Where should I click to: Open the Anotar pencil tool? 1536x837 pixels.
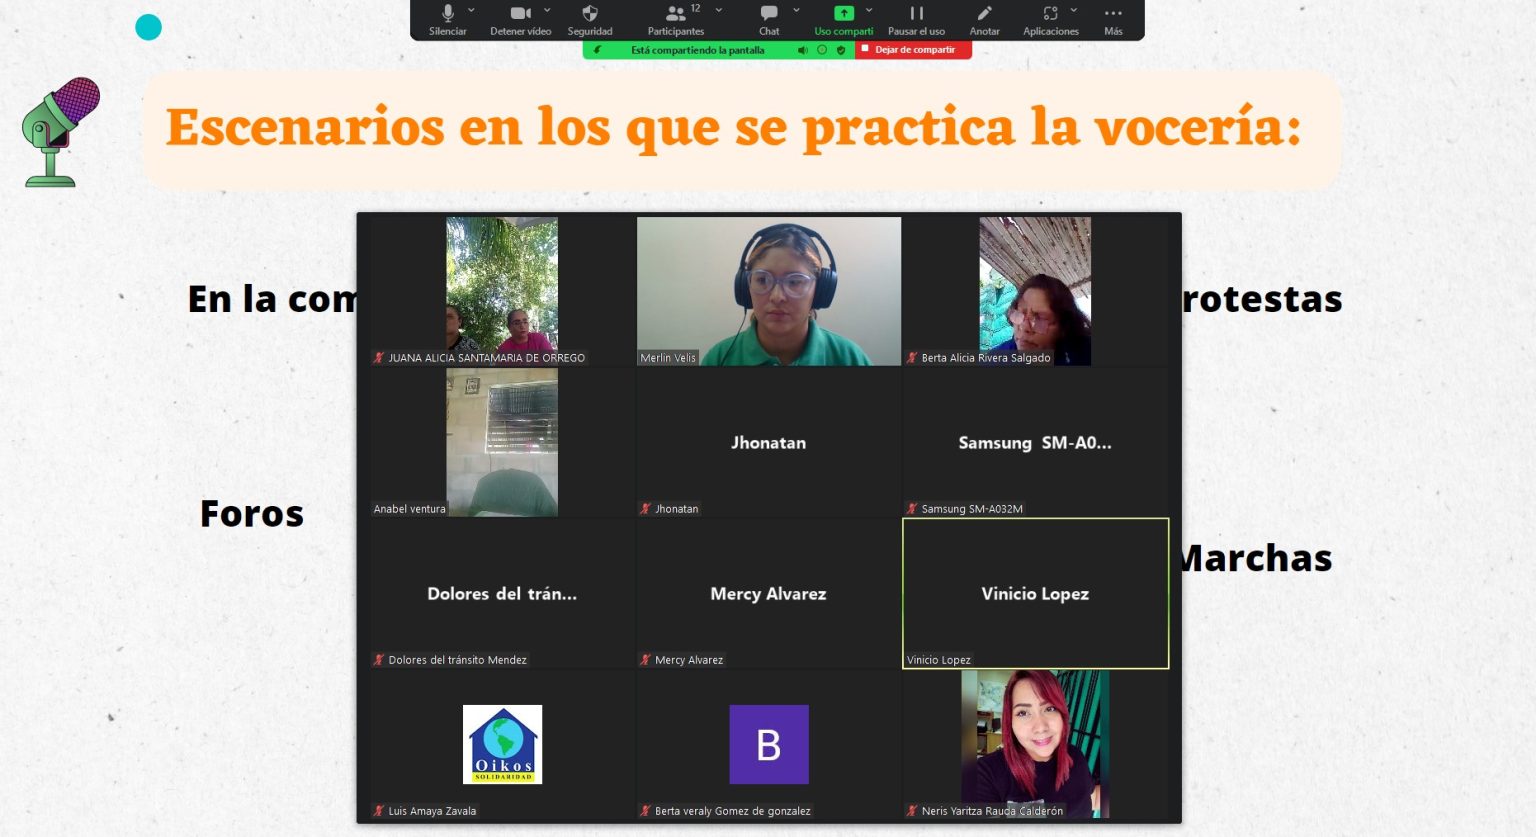[984, 19]
